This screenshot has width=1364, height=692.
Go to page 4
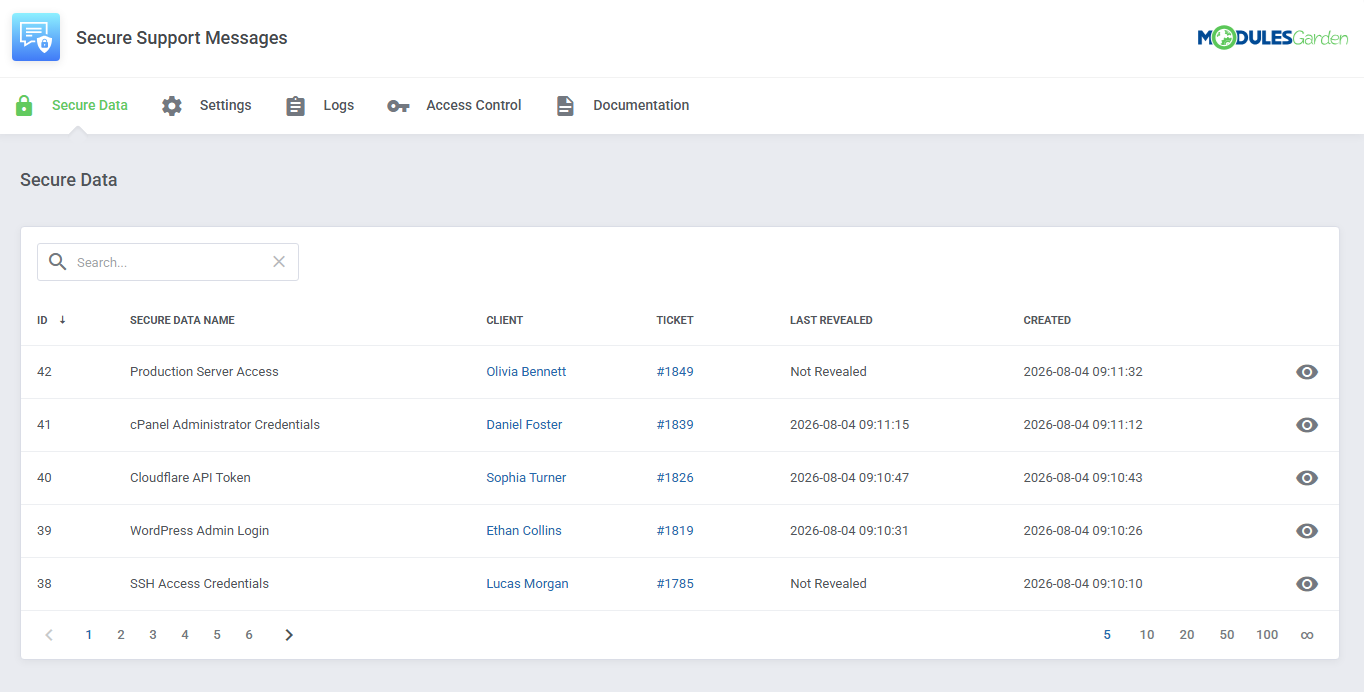[185, 635]
